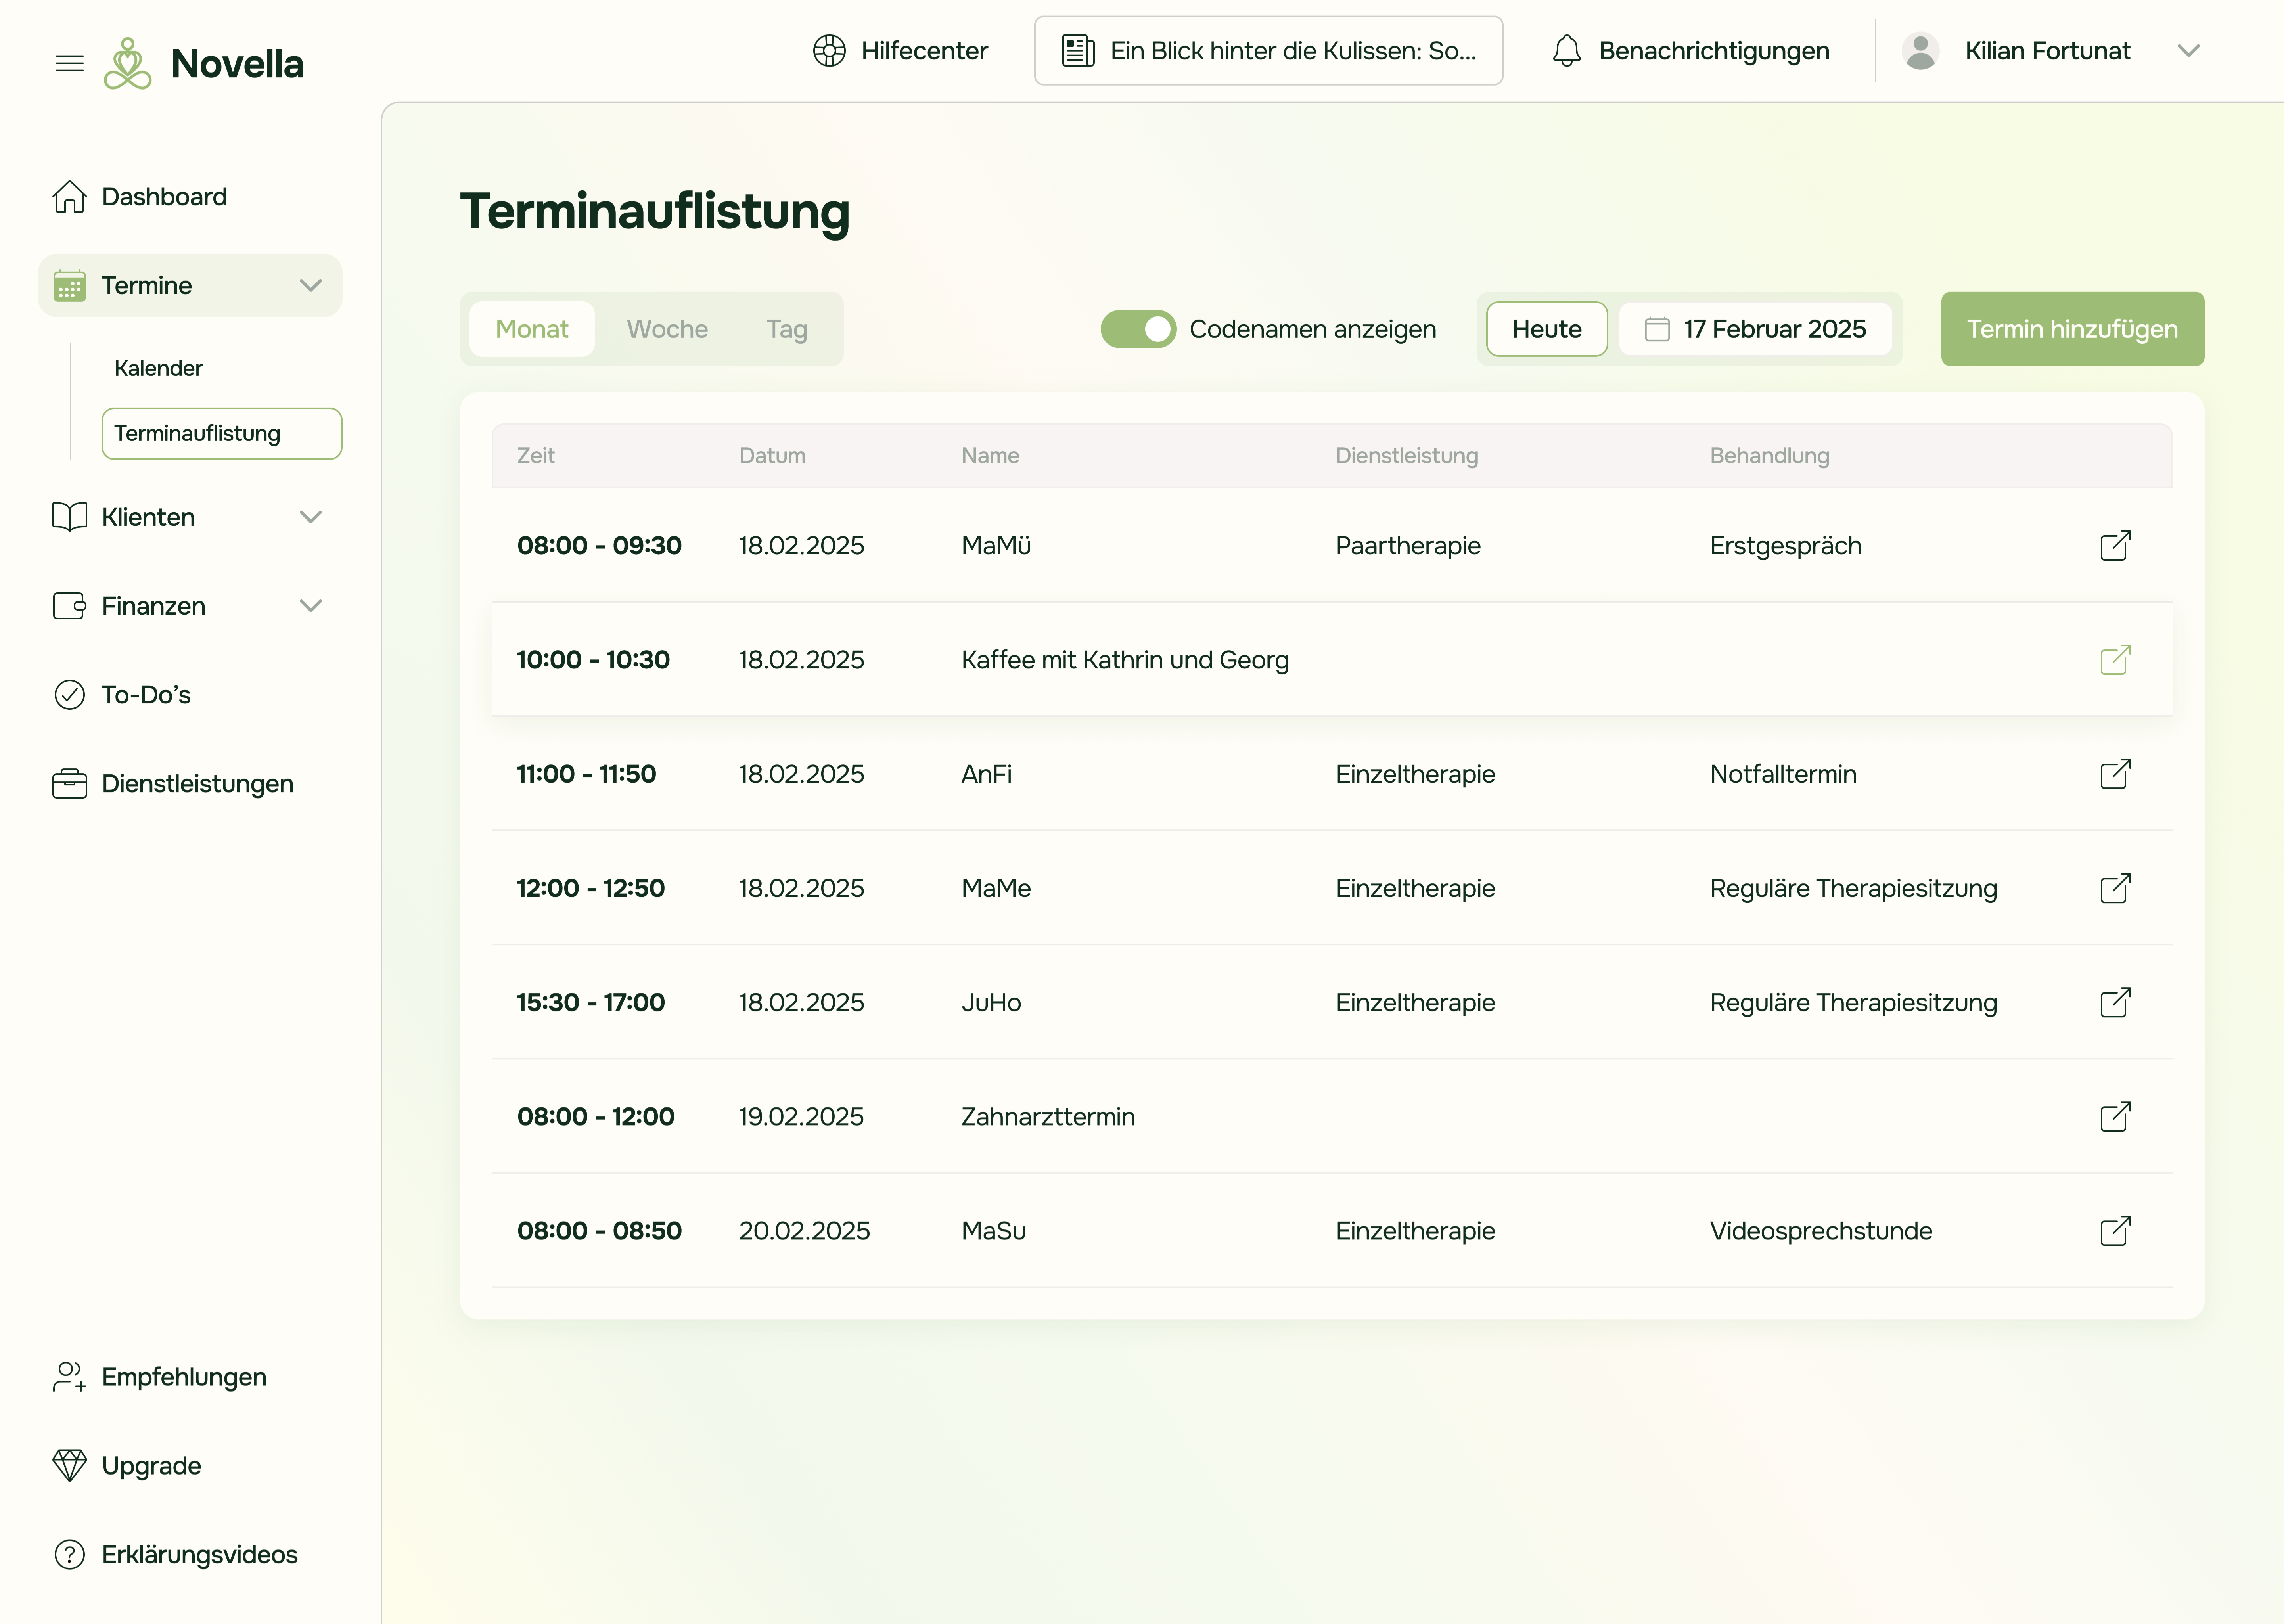Click the 'Zahnarzttermin' name cell
The height and width of the screenshot is (1624, 2284).
tap(1048, 1116)
